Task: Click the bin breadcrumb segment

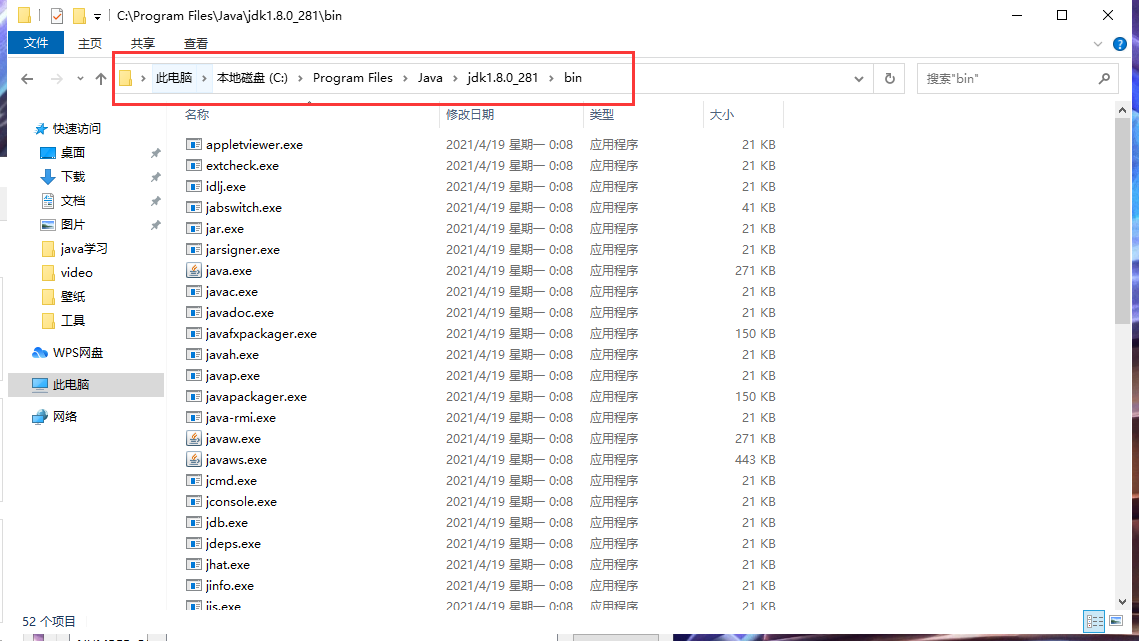Action: tap(573, 78)
